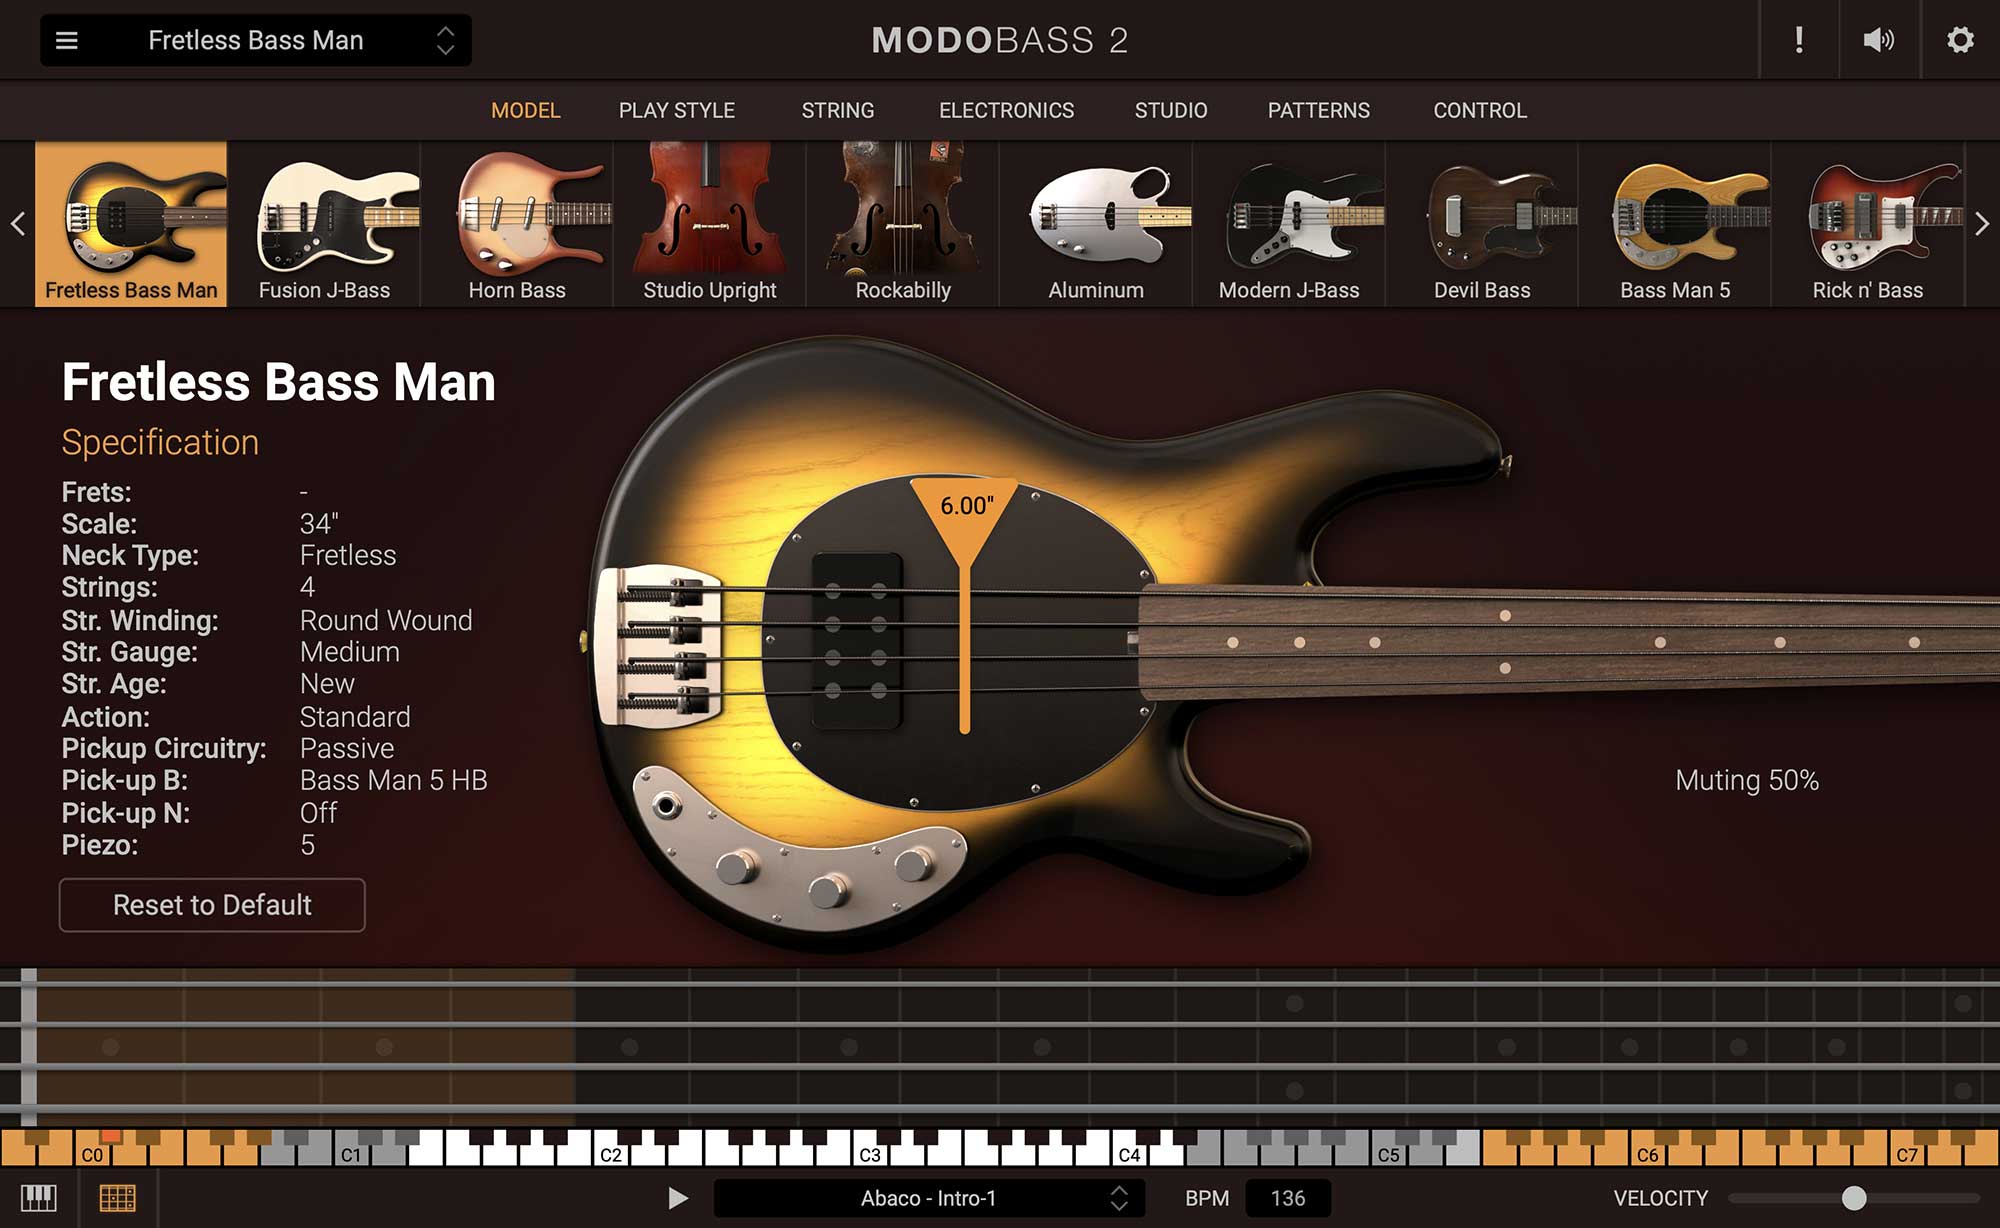This screenshot has height=1228, width=2000.
Task: Open the settings gear
Action: pos(1962,40)
